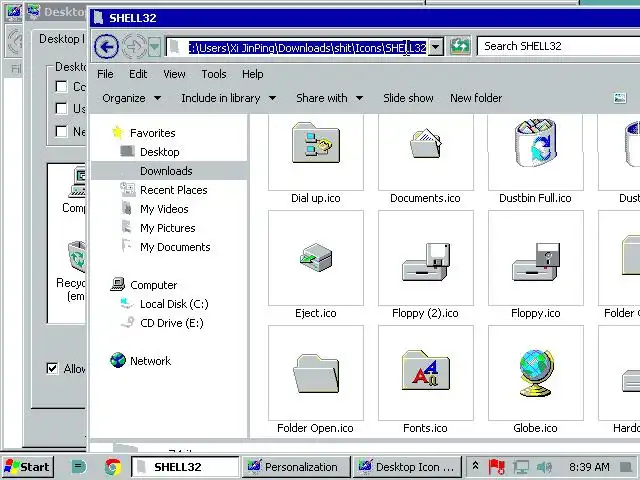This screenshot has height=480, width=640.
Task: Create a New folder
Action: pyautogui.click(x=476, y=98)
